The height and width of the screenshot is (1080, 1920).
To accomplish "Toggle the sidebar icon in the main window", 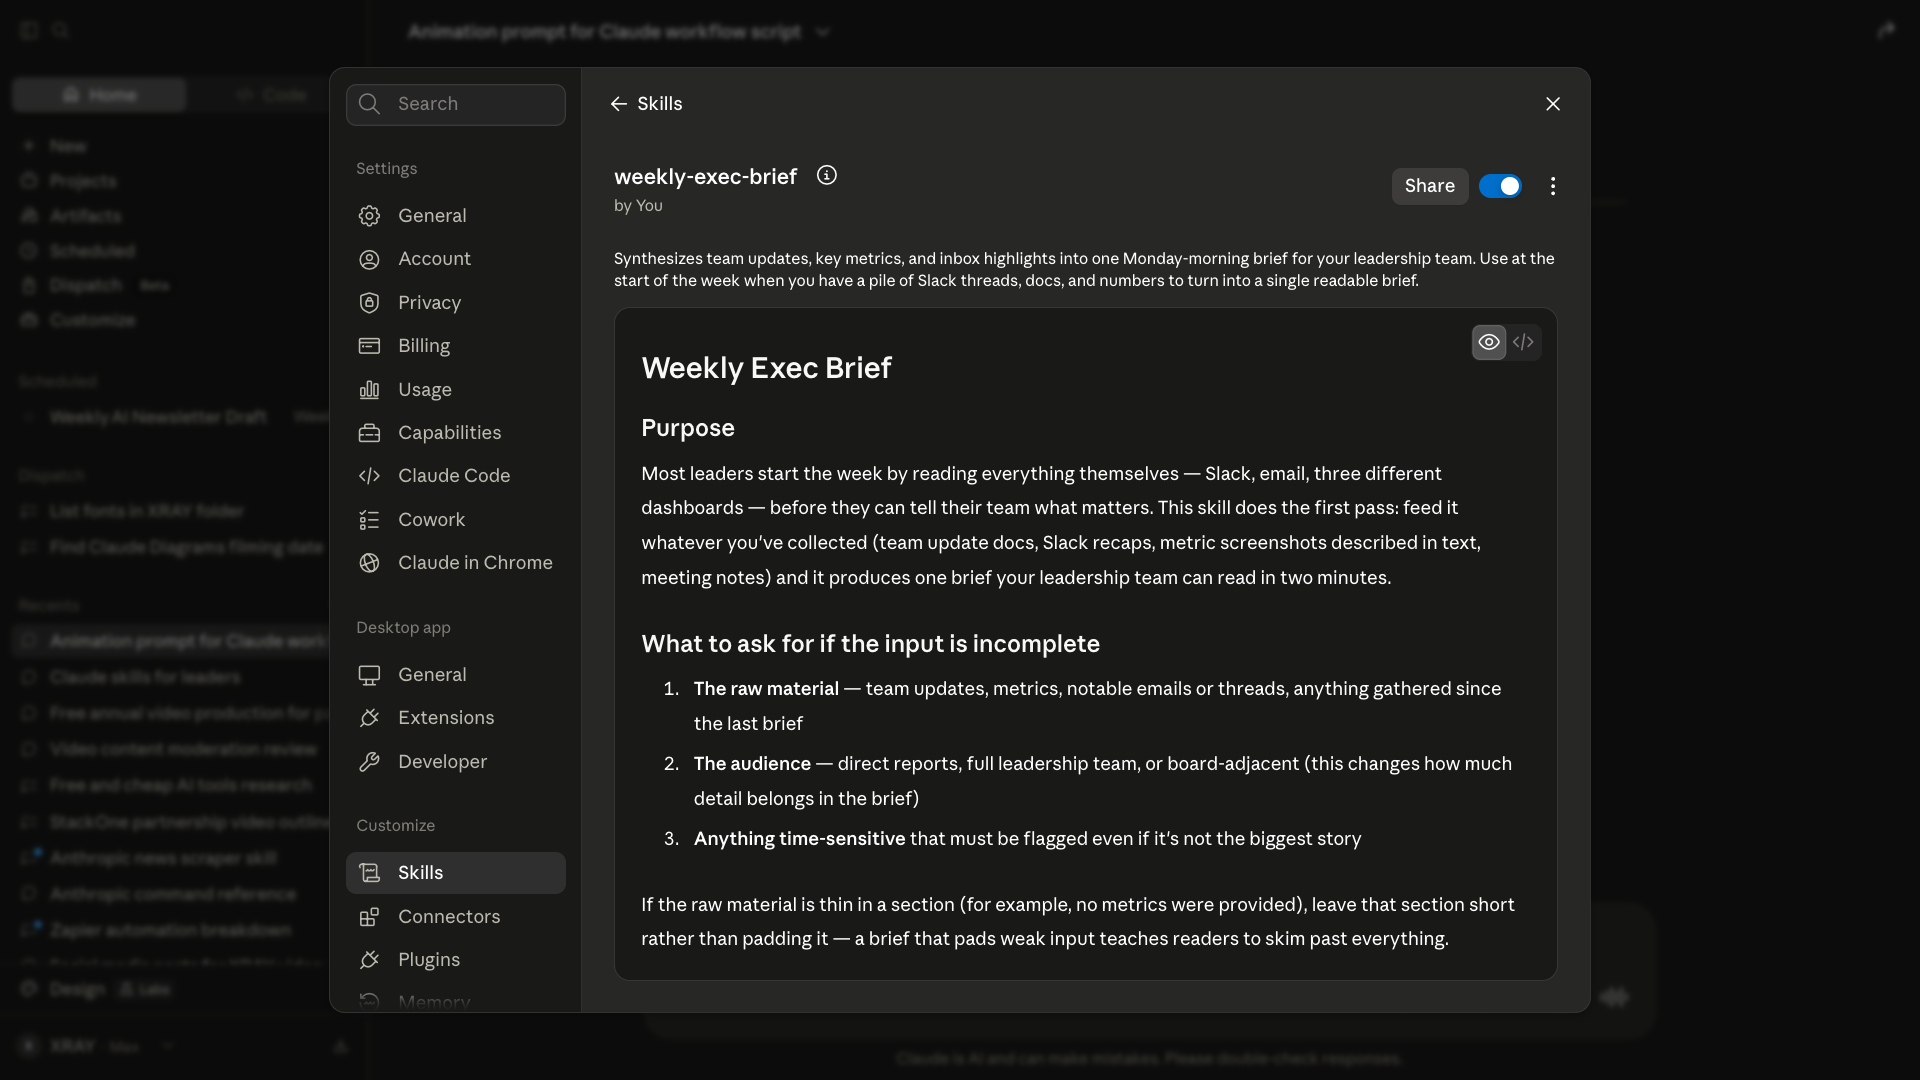I will pos(29,31).
